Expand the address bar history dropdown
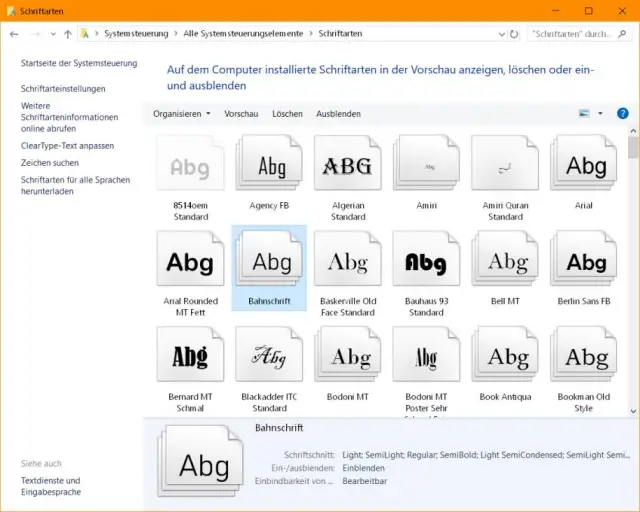Viewport: 640px width, 512px height. (501, 33)
